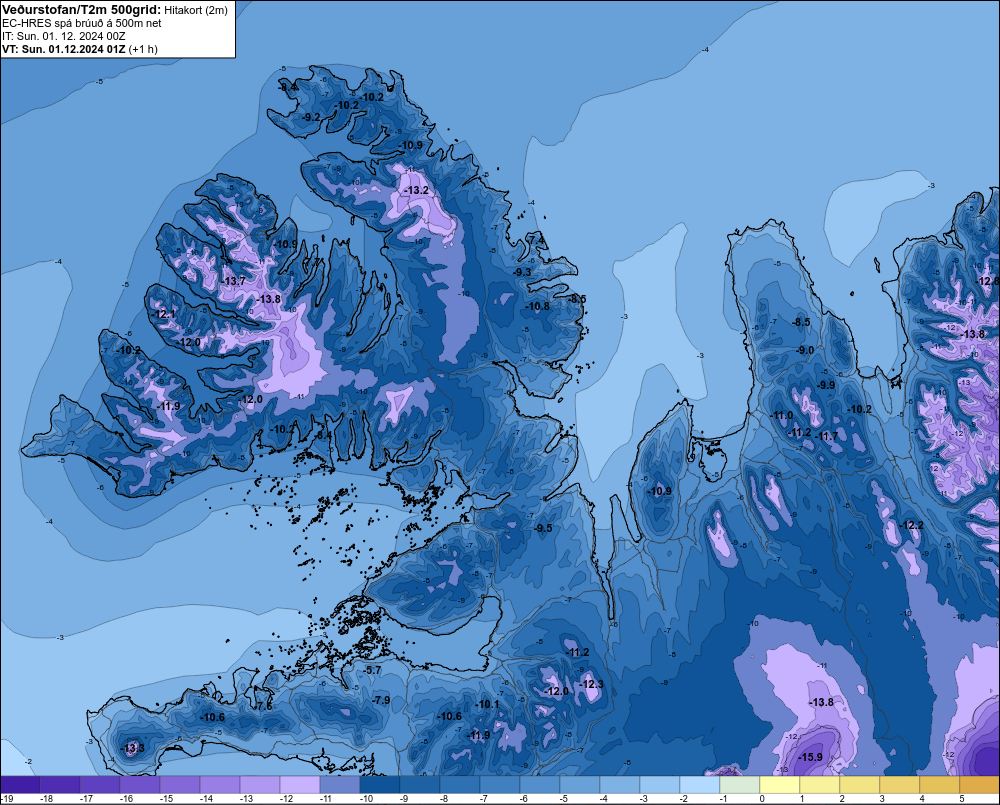This screenshot has width=1000, height=805.
Task: Click the -5.7 temperature label
Action: tap(372, 670)
